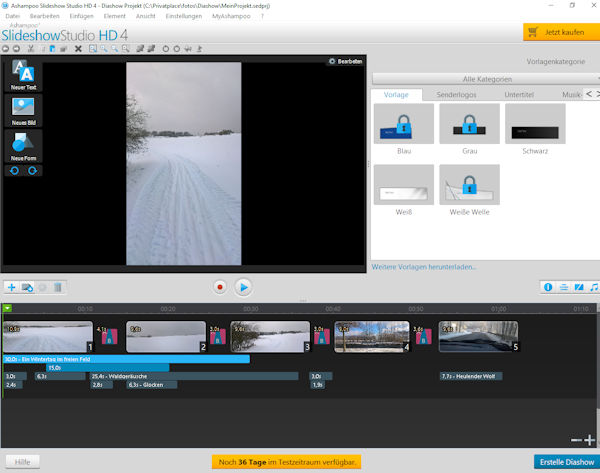Open the Alle Kategorien dropdown
The image size is (600, 473).
tap(486, 79)
